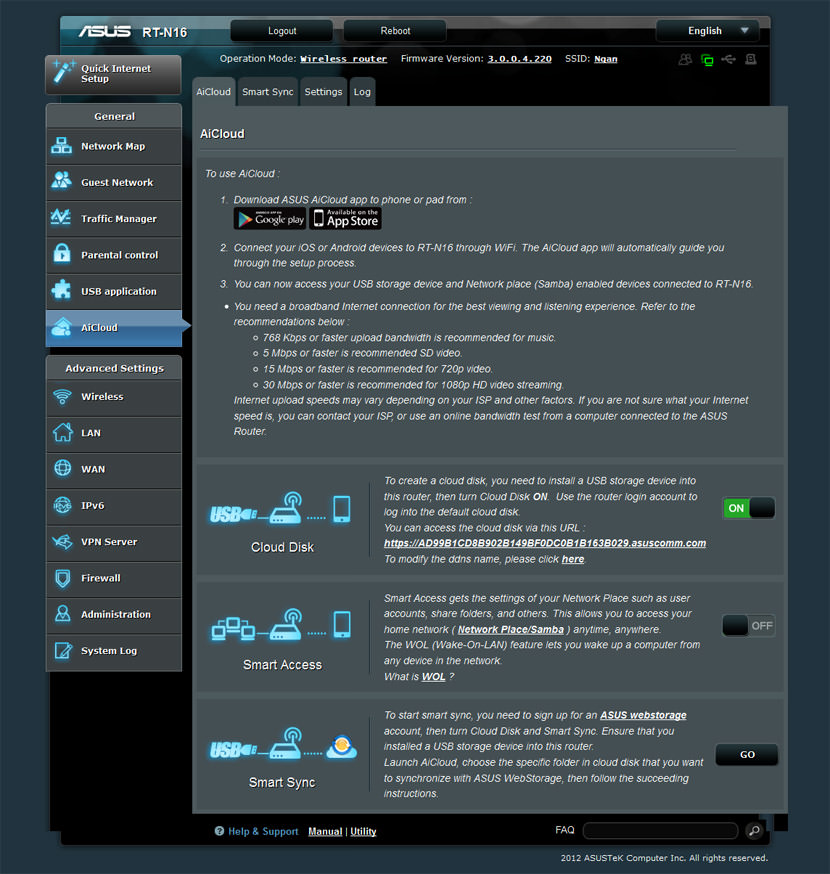Click the green network status icon
Screen dimensions: 830x874
coord(707,60)
